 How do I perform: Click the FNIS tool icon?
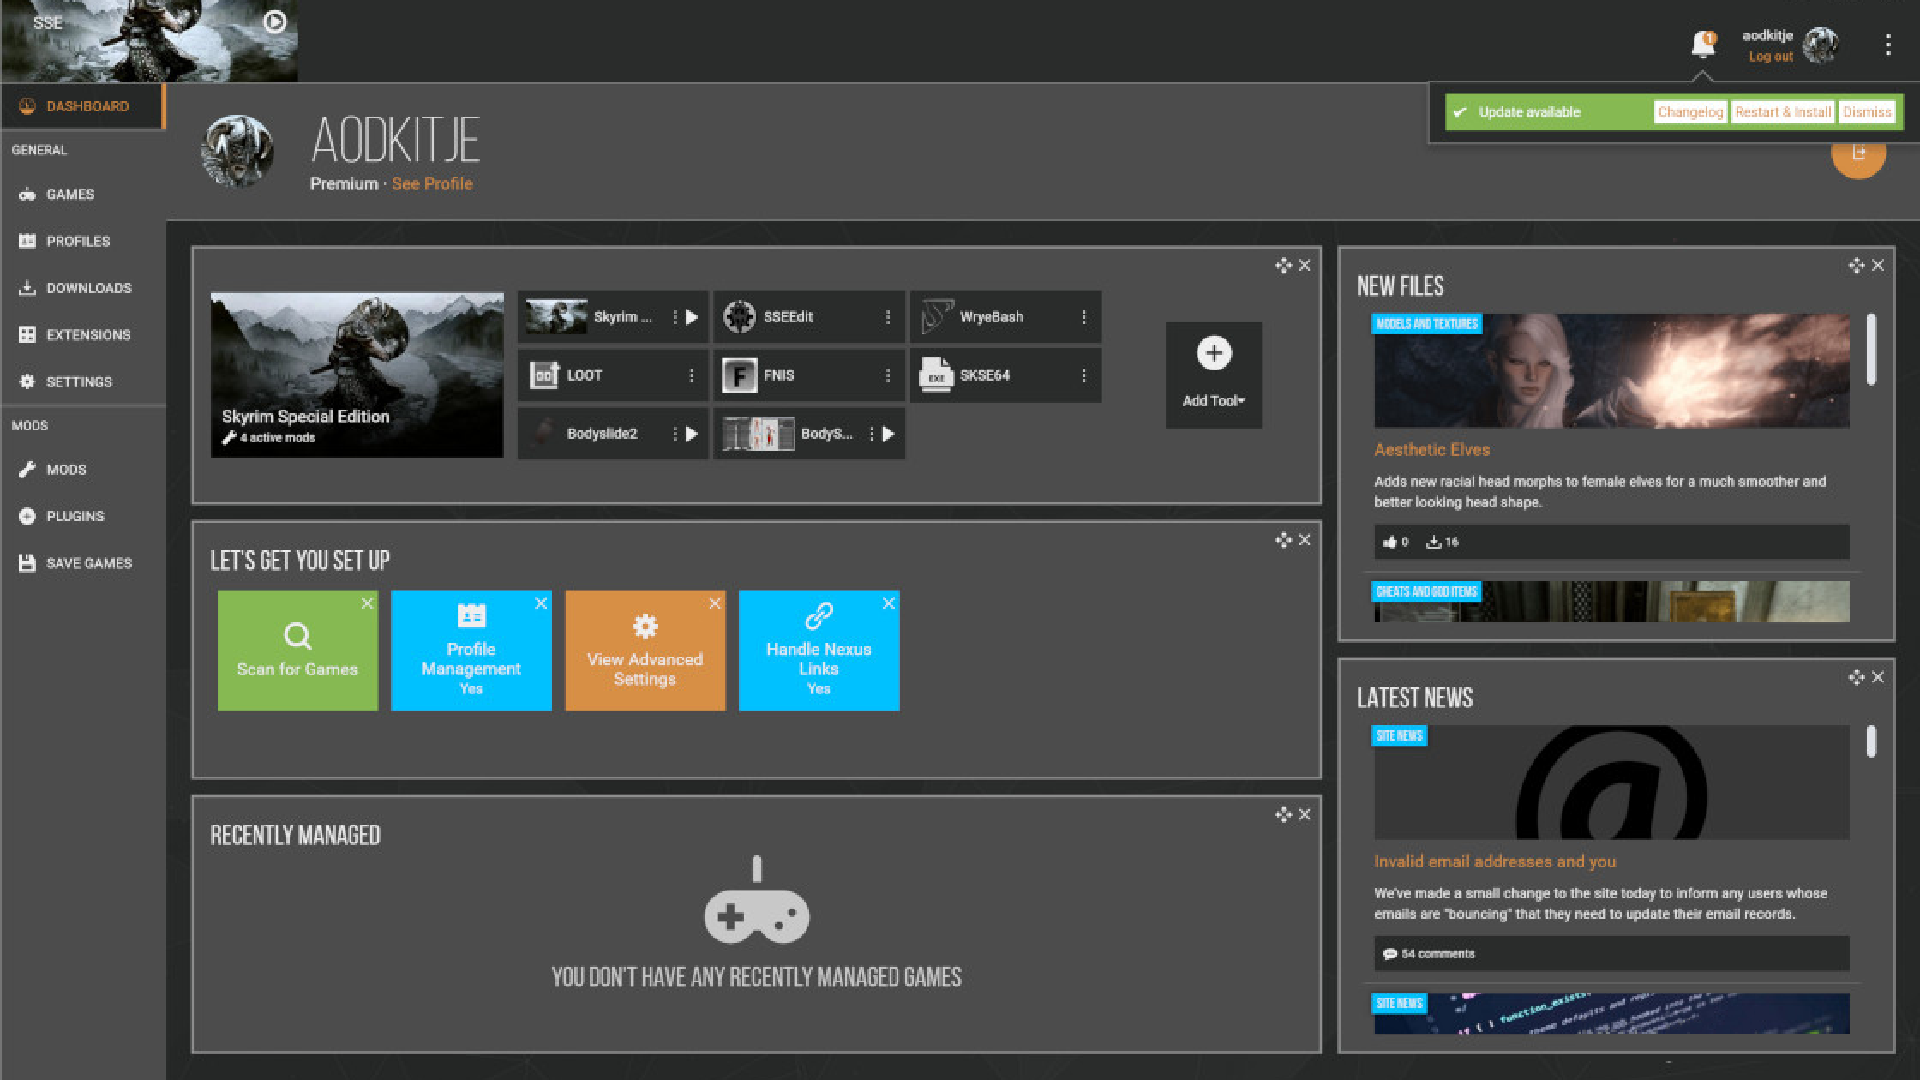coord(739,376)
